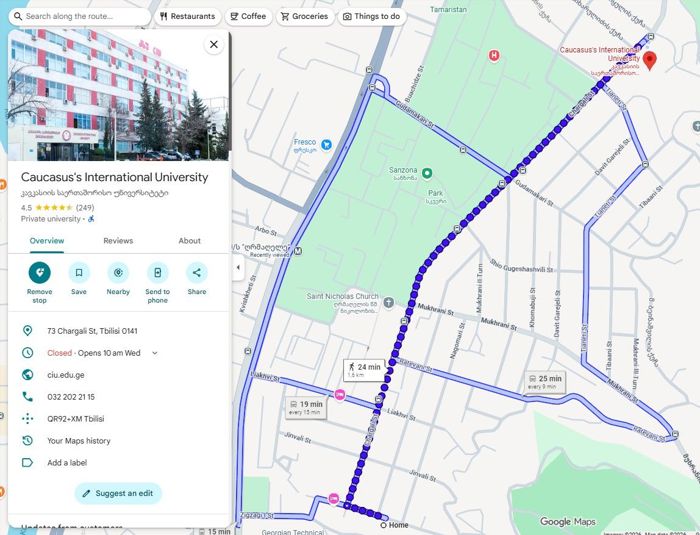Viewport: 700px width, 535px height.
Task: Click the Nearby icon
Action: [118, 273]
